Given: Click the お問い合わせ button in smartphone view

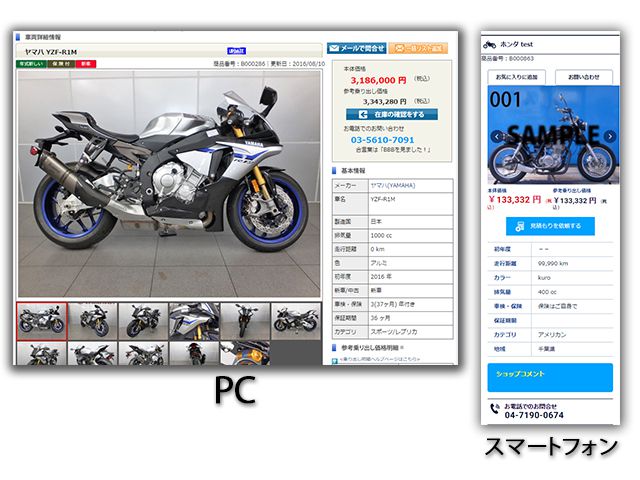Looking at the screenshot, I should 584,77.
